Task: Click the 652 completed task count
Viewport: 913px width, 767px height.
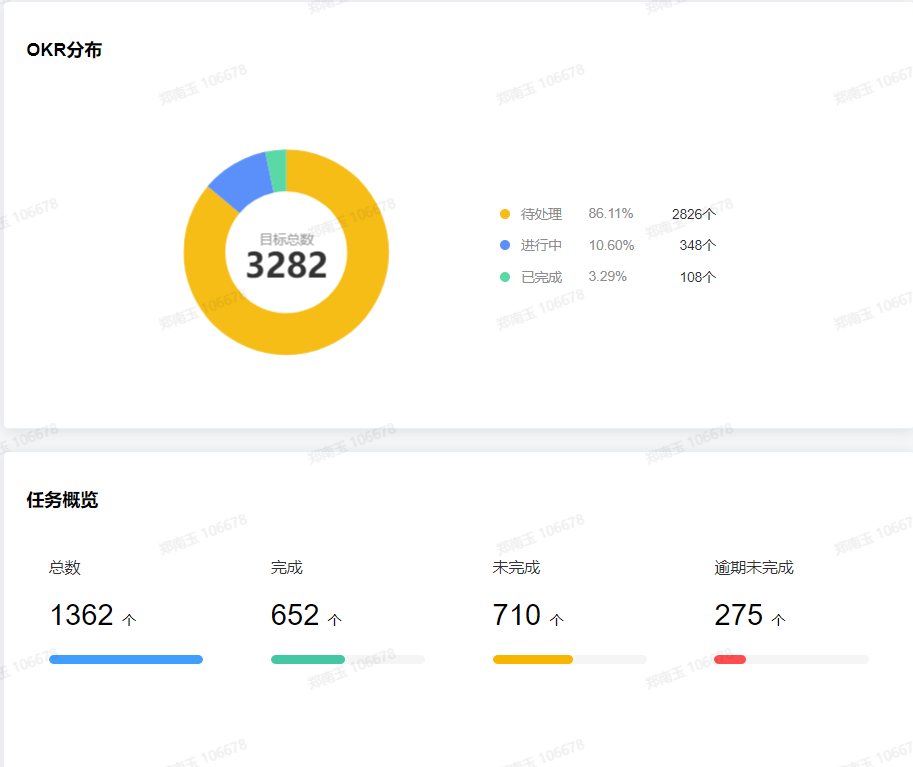Action: [x=295, y=616]
